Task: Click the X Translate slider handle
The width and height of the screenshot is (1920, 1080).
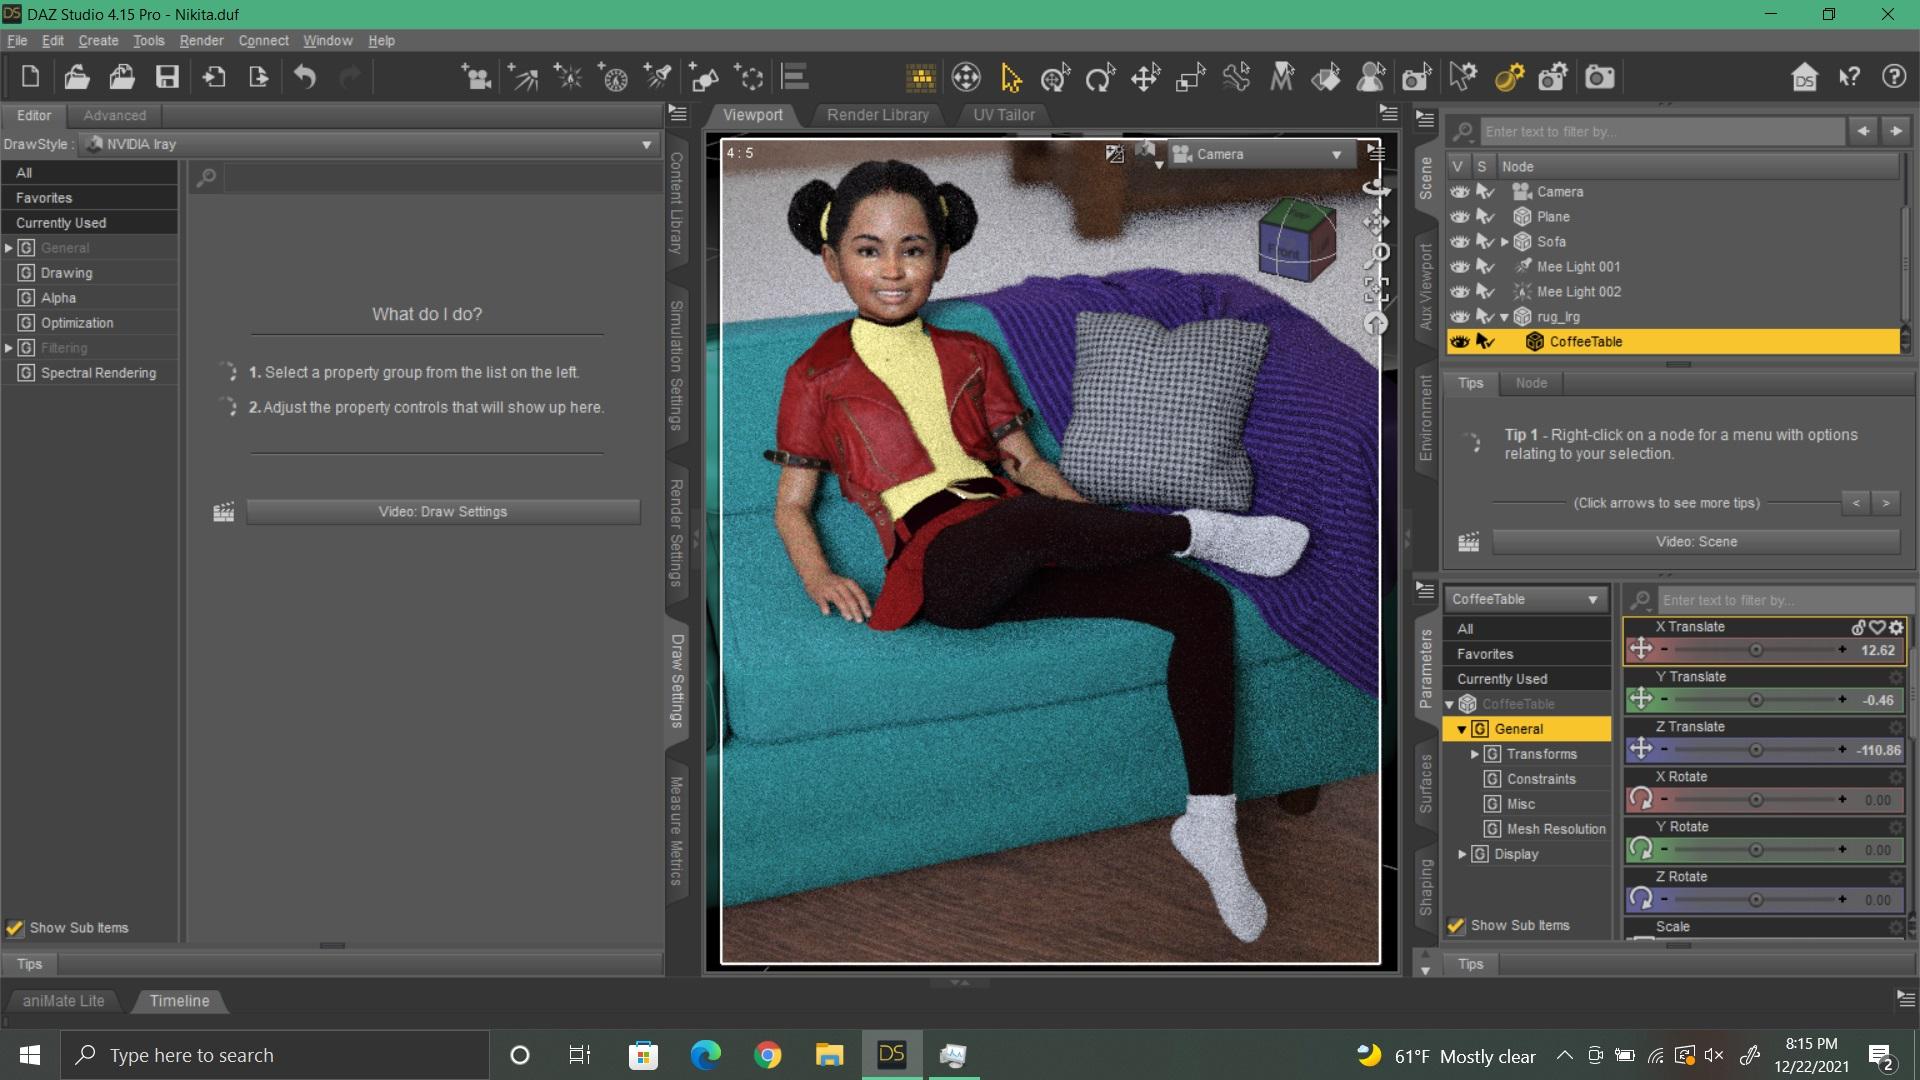Action: (1756, 651)
